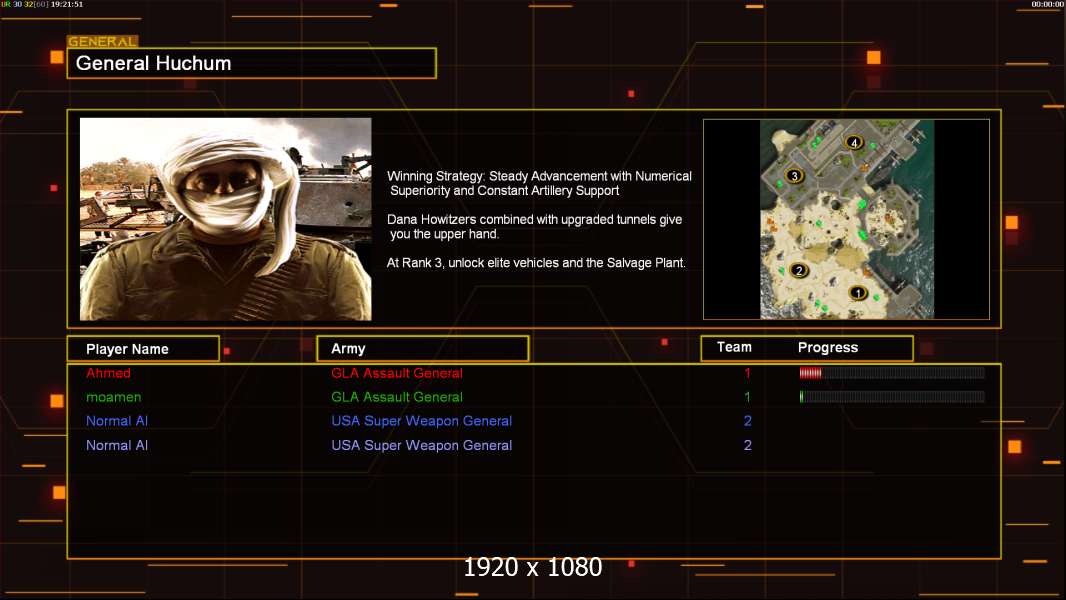Click the General Huchum name field
This screenshot has width=1066, height=600.
coord(252,63)
